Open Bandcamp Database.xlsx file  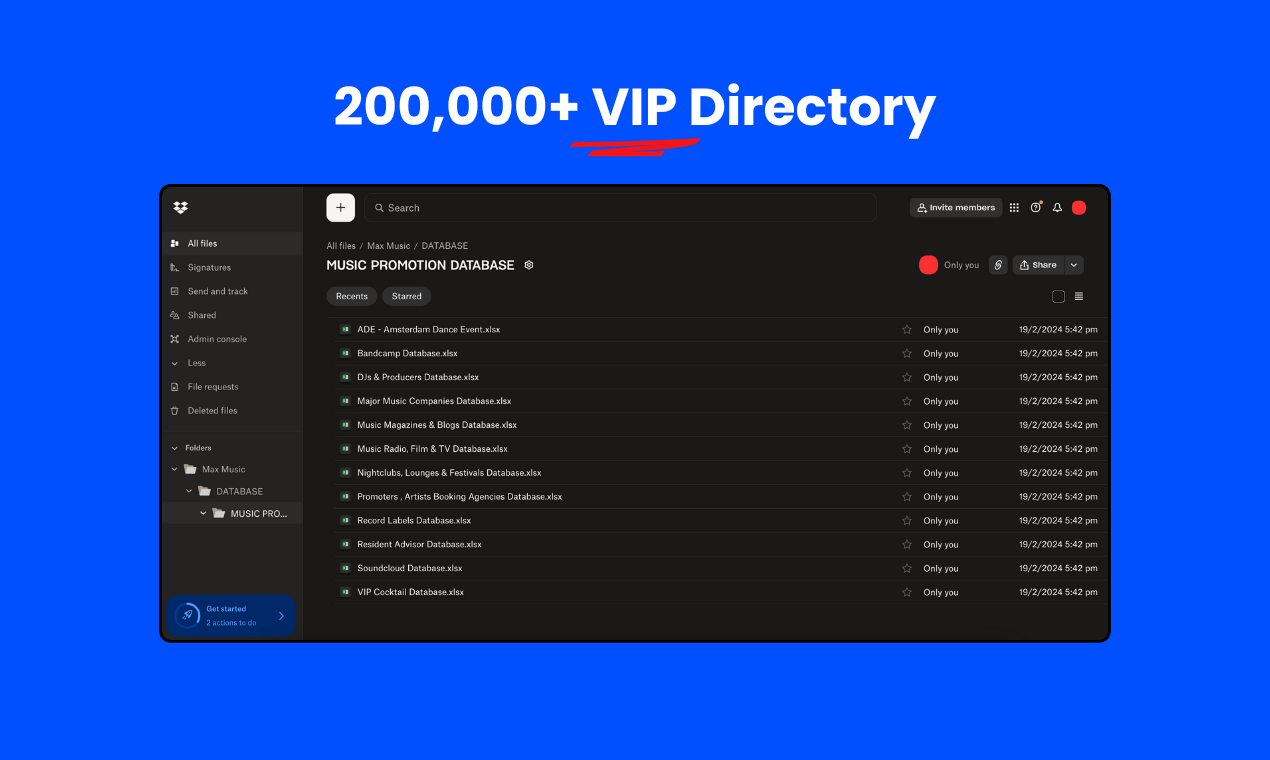pos(407,353)
